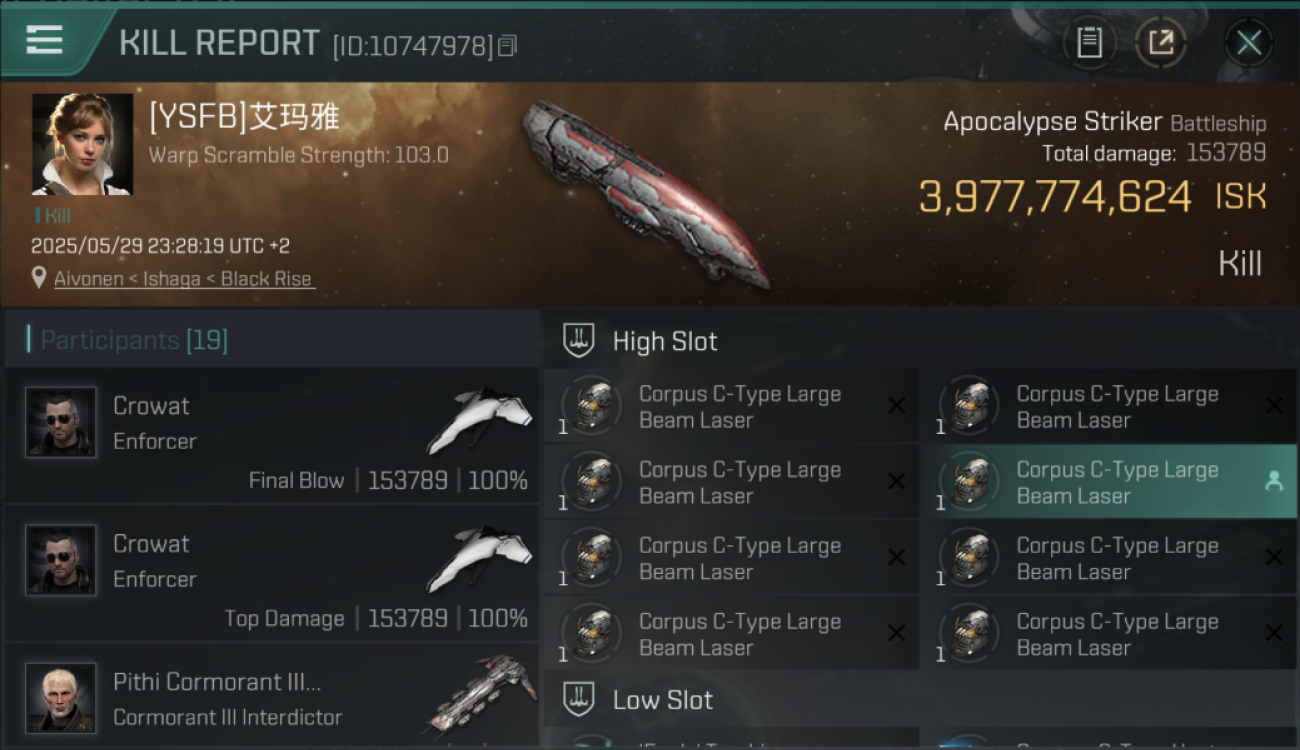The height and width of the screenshot is (750, 1300).
Task: Open the hamburger menu at top left
Action: pos(45,40)
